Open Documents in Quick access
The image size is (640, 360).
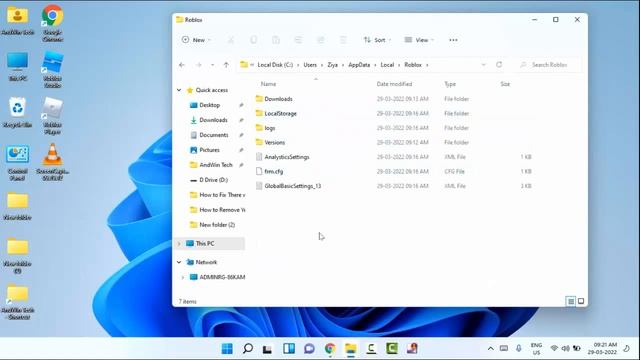pyautogui.click(x=213, y=135)
